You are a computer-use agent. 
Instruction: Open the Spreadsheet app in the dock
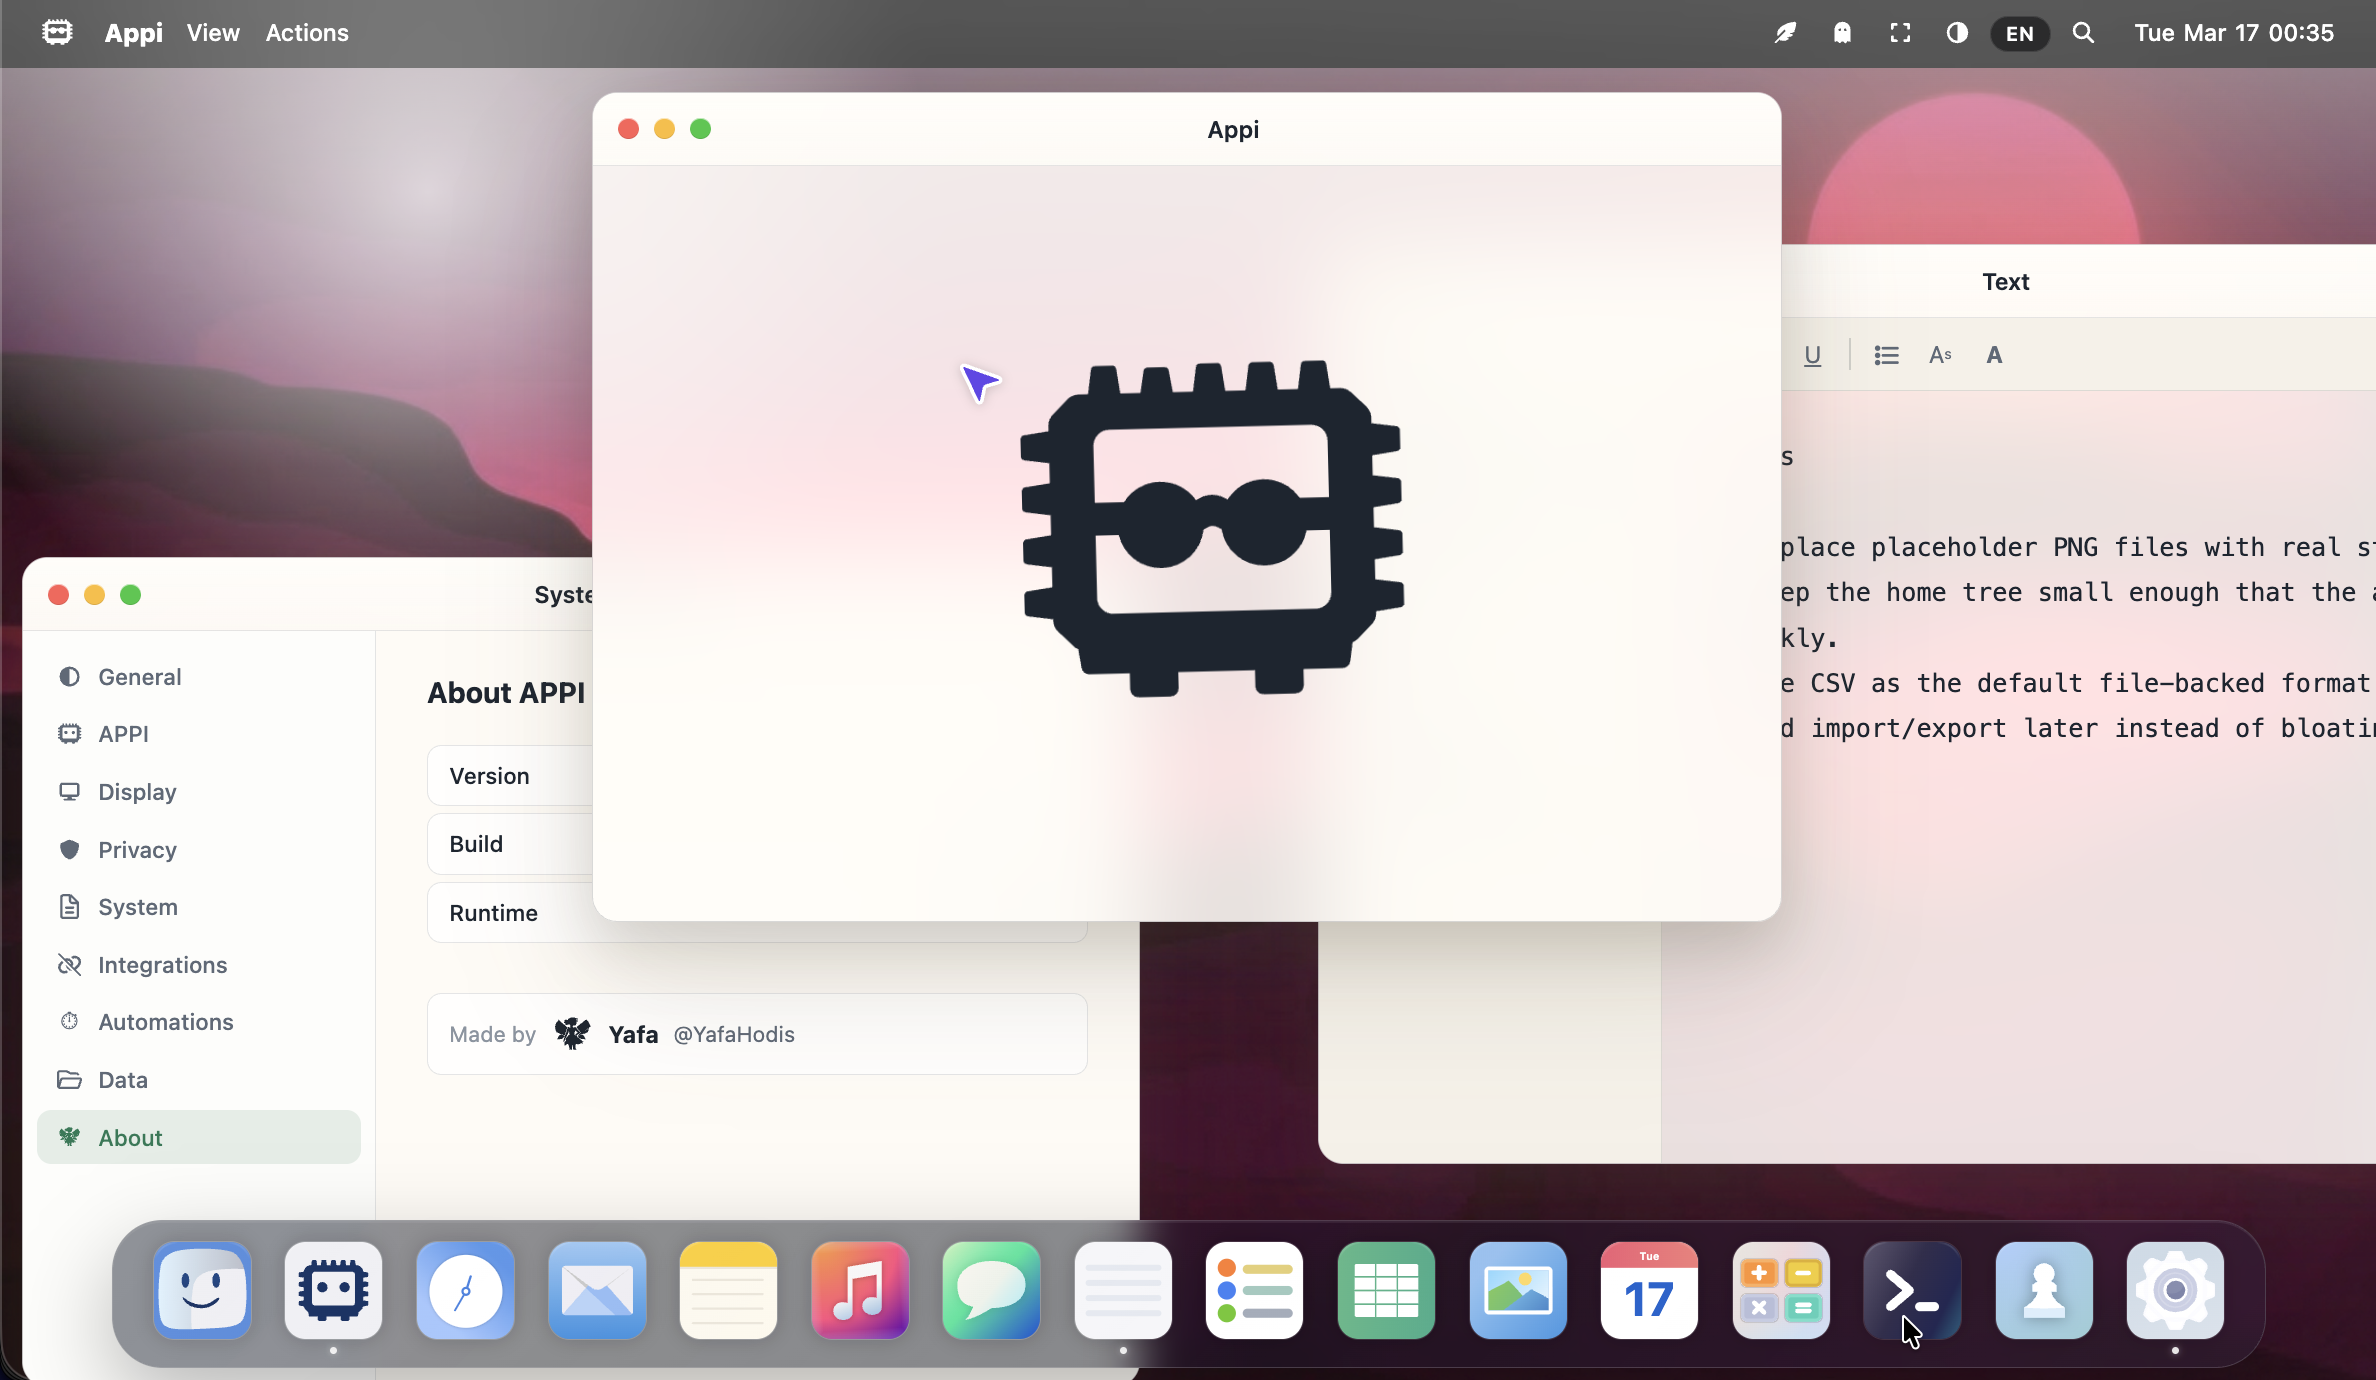[x=1385, y=1290]
